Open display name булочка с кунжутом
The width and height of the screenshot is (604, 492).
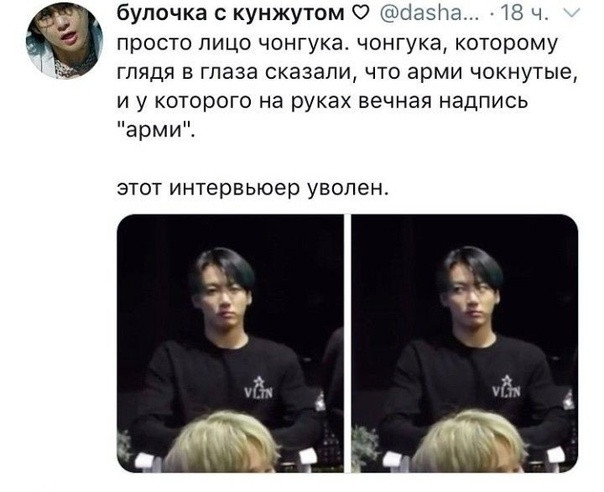tap(231, 13)
